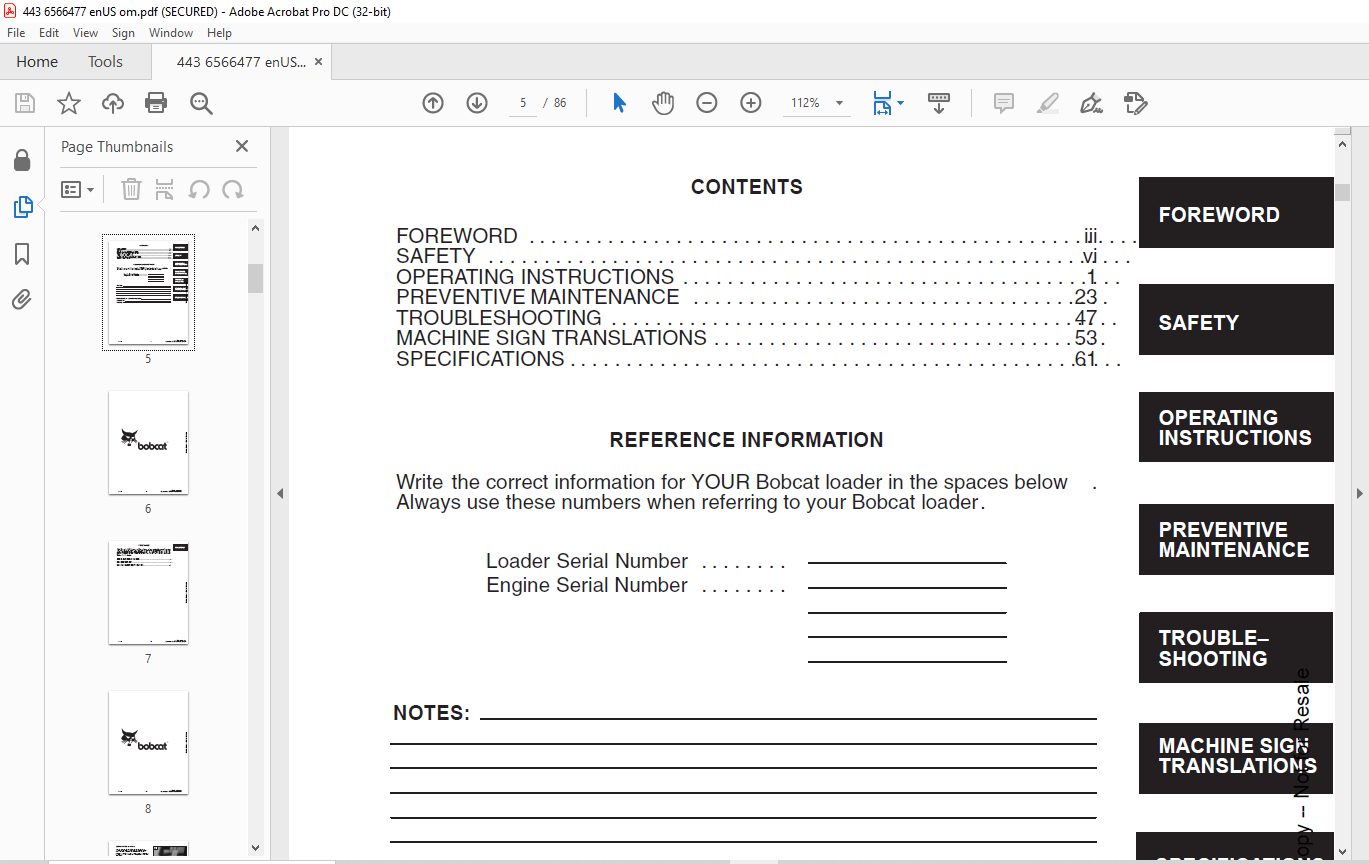
Task: Select the page 8 thumbnail
Action: click(x=148, y=742)
